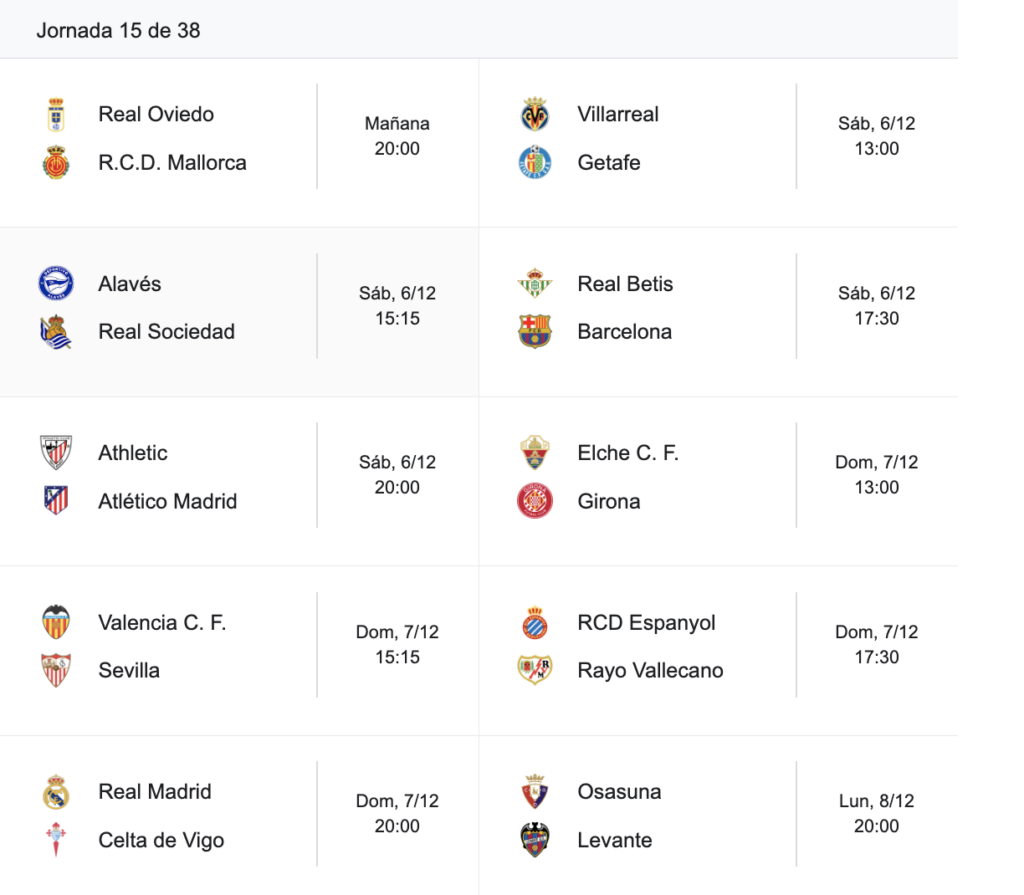Click the Girona red crest icon
Image resolution: width=1024 pixels, height=895 pixels.
[535, 500]
